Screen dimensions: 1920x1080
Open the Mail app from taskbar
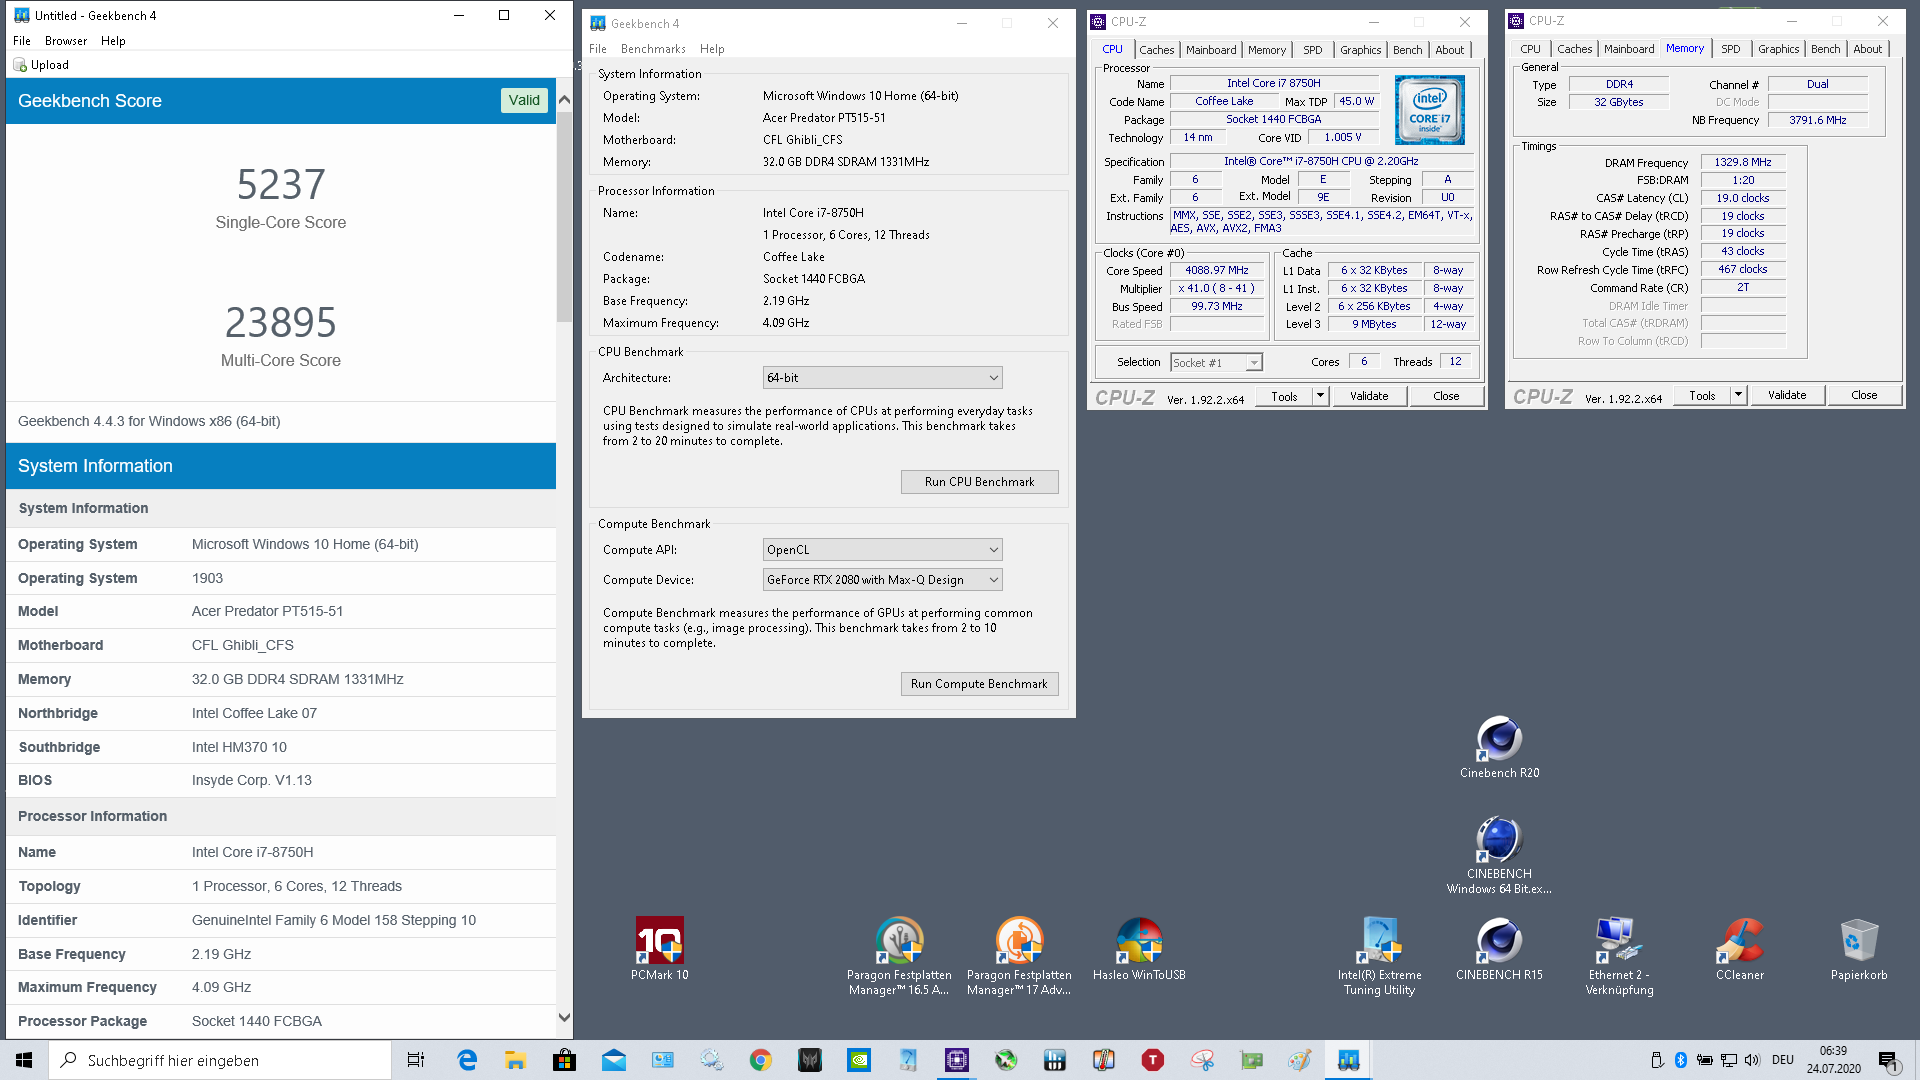[614, 1060]
